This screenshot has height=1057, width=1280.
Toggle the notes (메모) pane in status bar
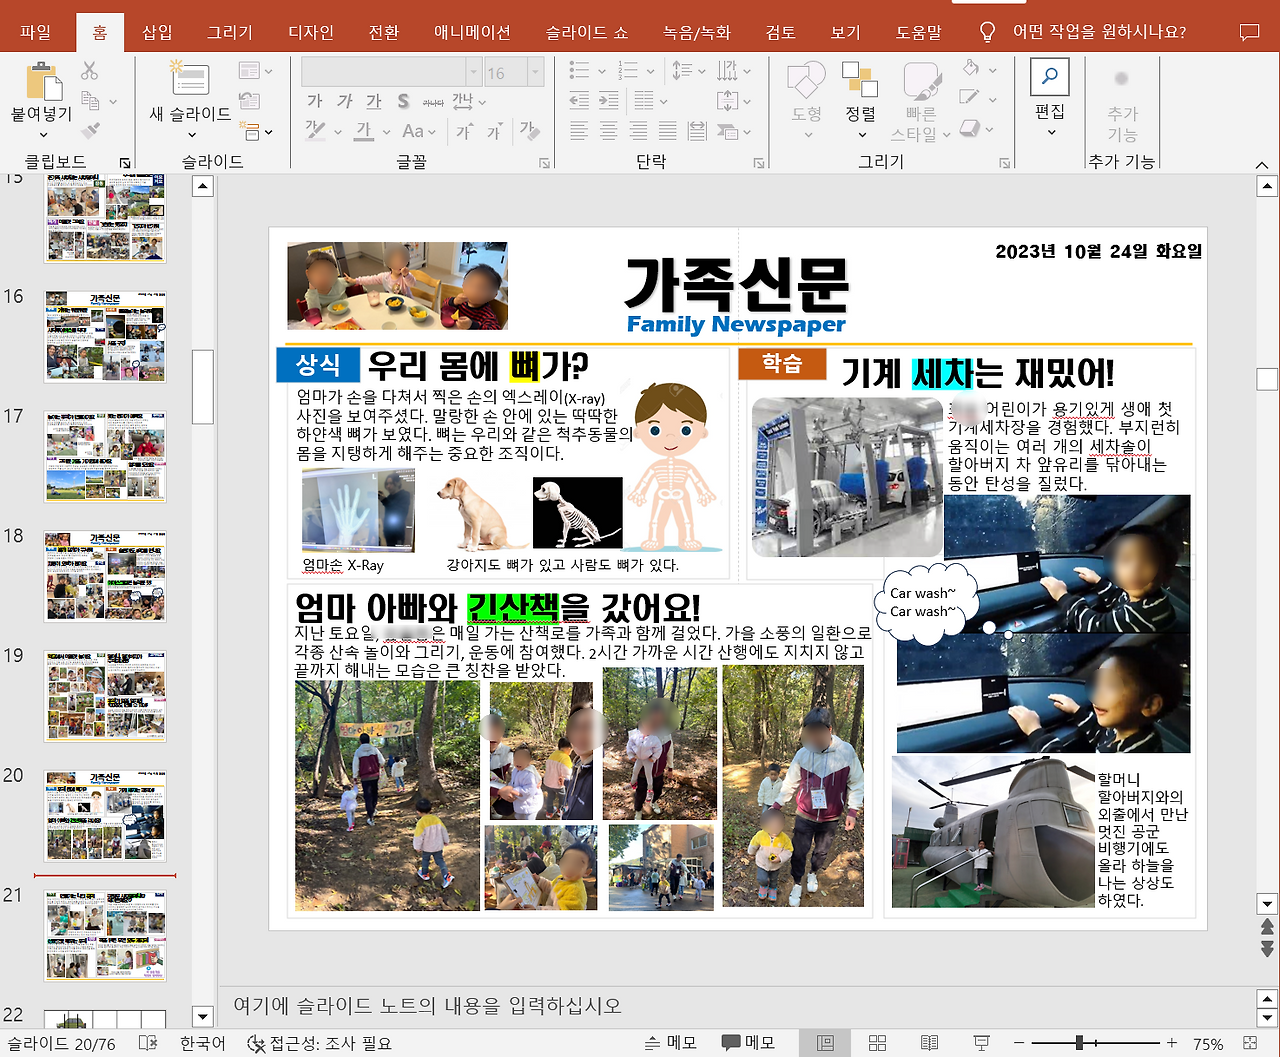(x=671, y=1043)
